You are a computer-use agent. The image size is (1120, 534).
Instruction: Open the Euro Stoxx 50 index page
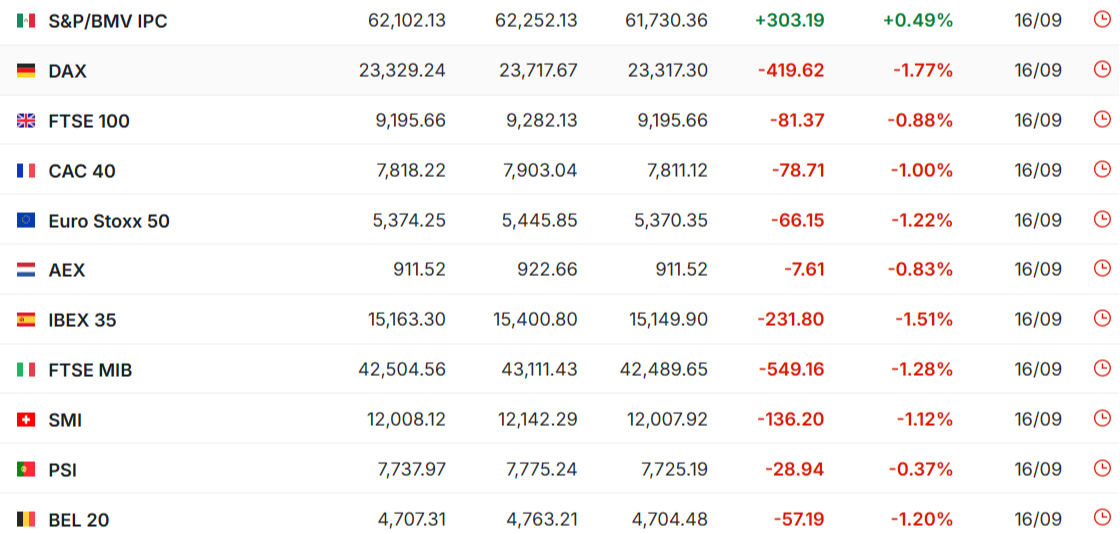pos(109,221)
